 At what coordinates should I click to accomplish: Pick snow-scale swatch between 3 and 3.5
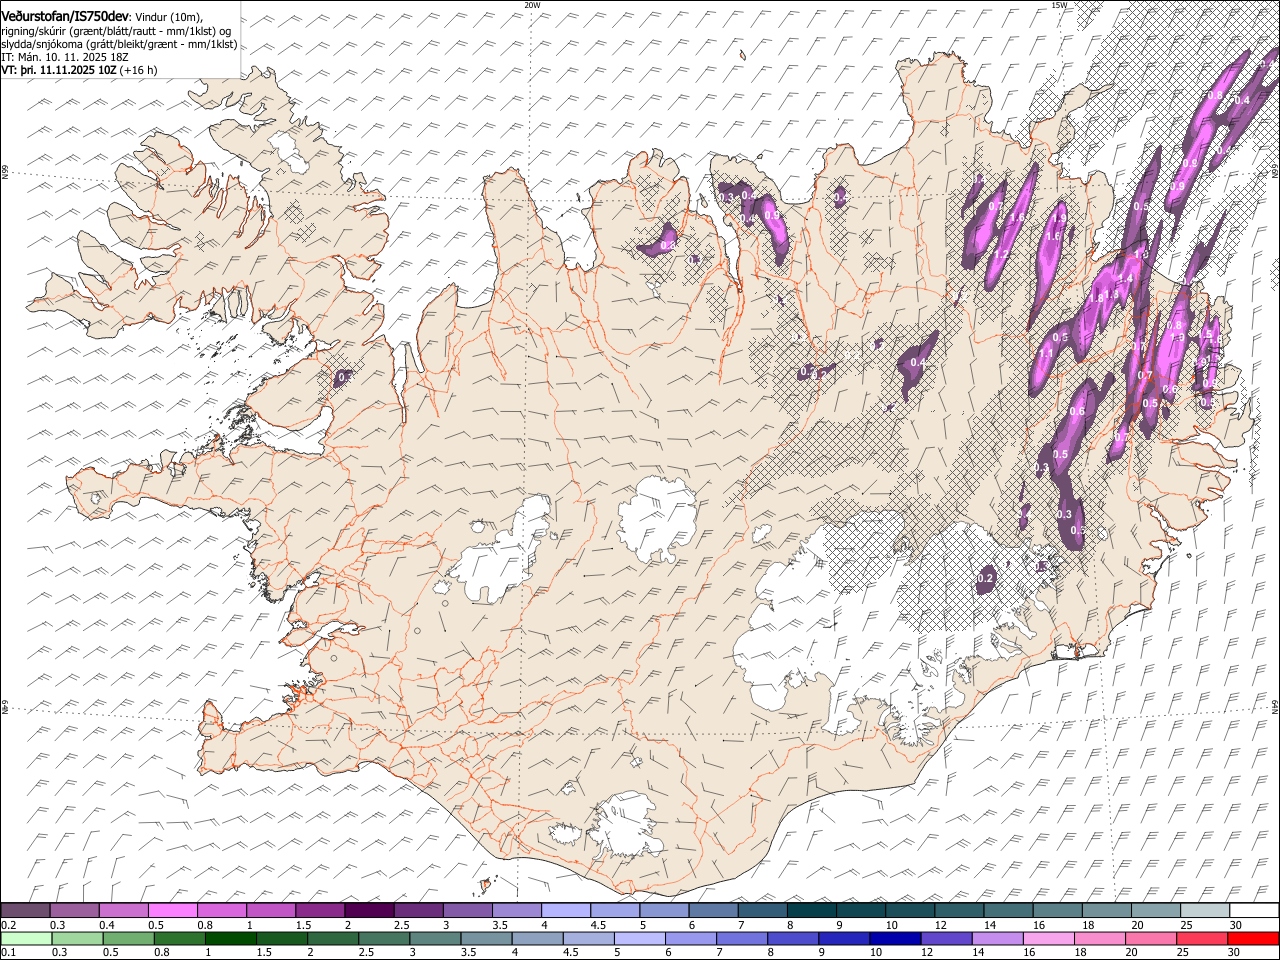click(467, 910)
